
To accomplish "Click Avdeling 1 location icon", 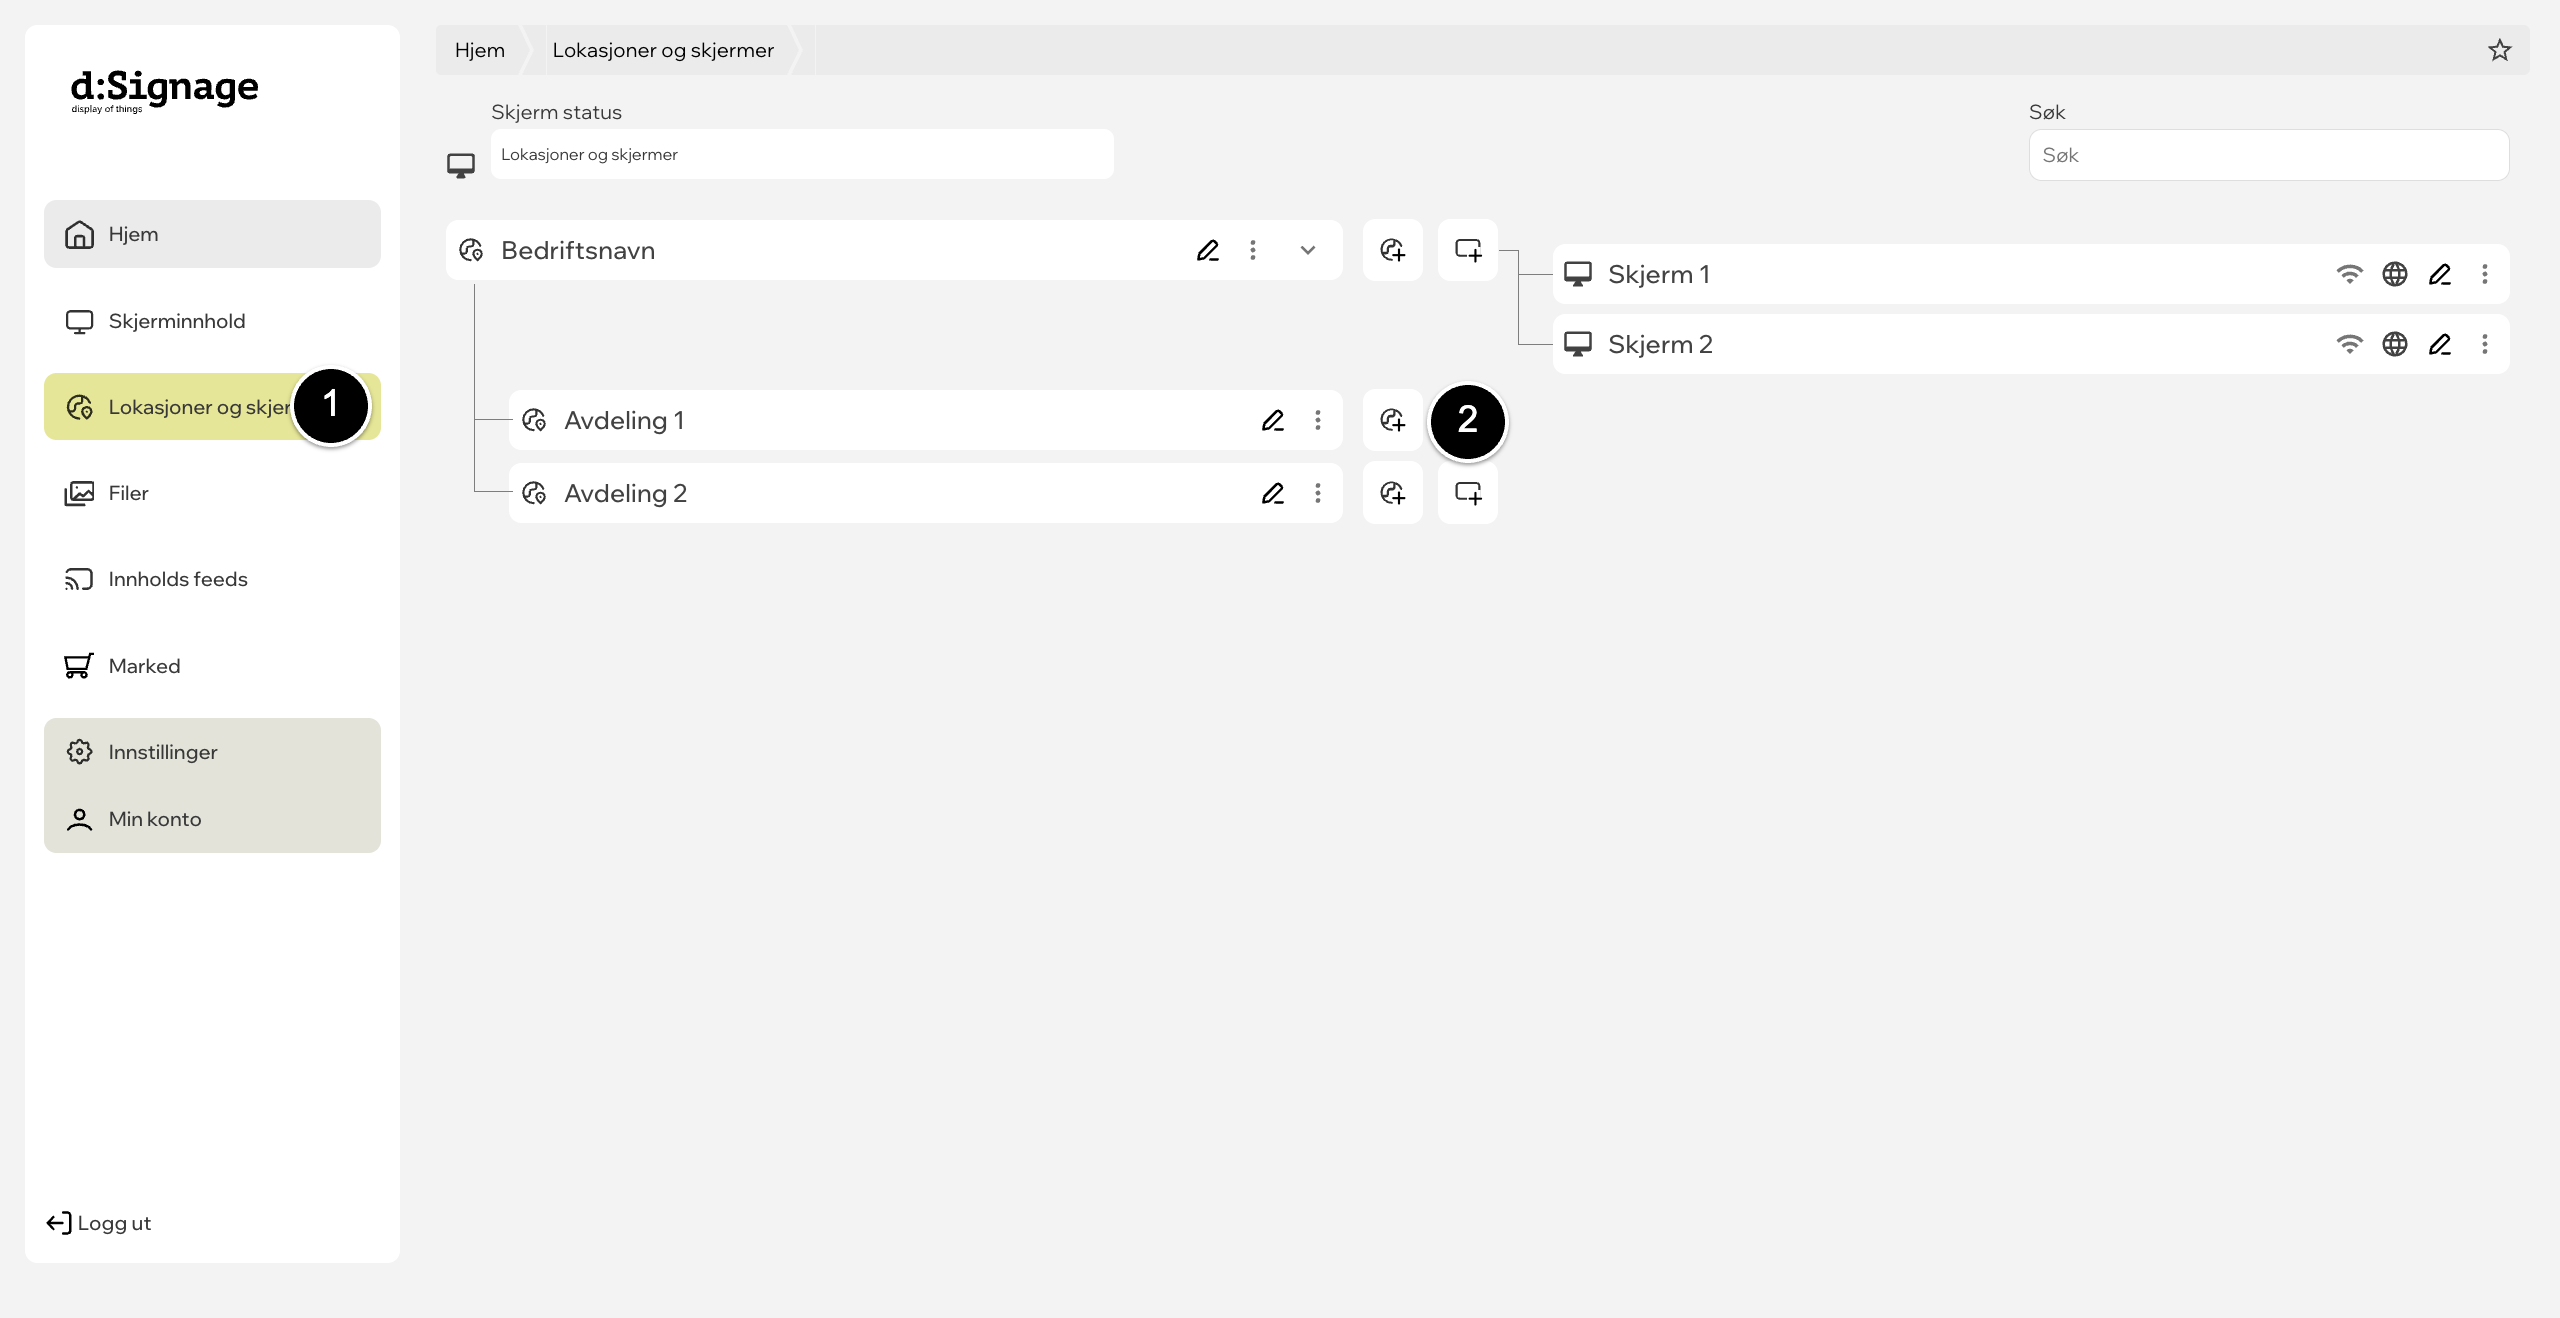I will coord(534,420).
